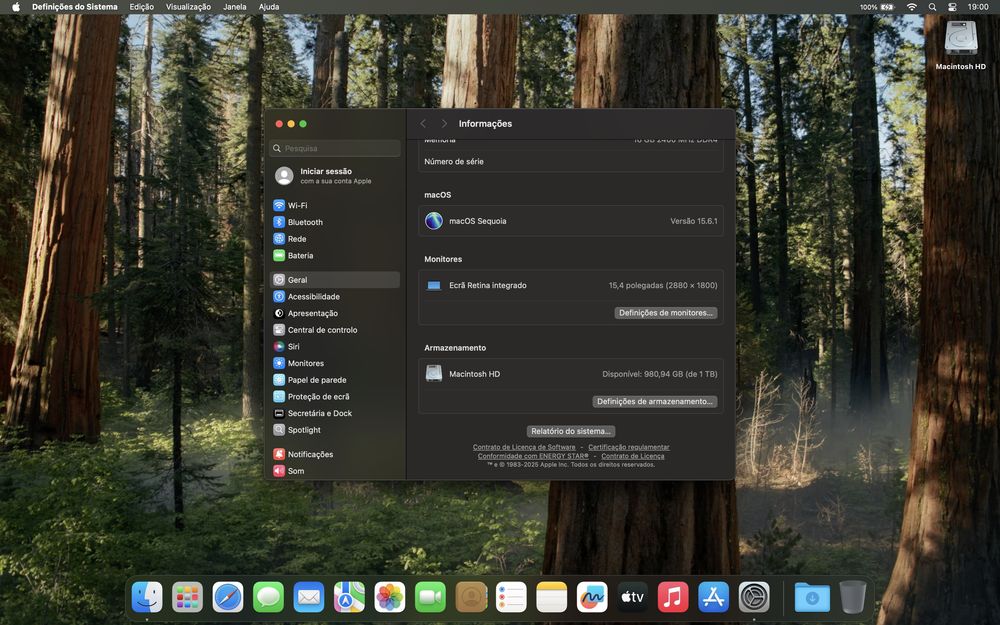Open Spotlight search in menu bar
The height and width of the screenshot is (625, 1000).
(x=932, y=7)
